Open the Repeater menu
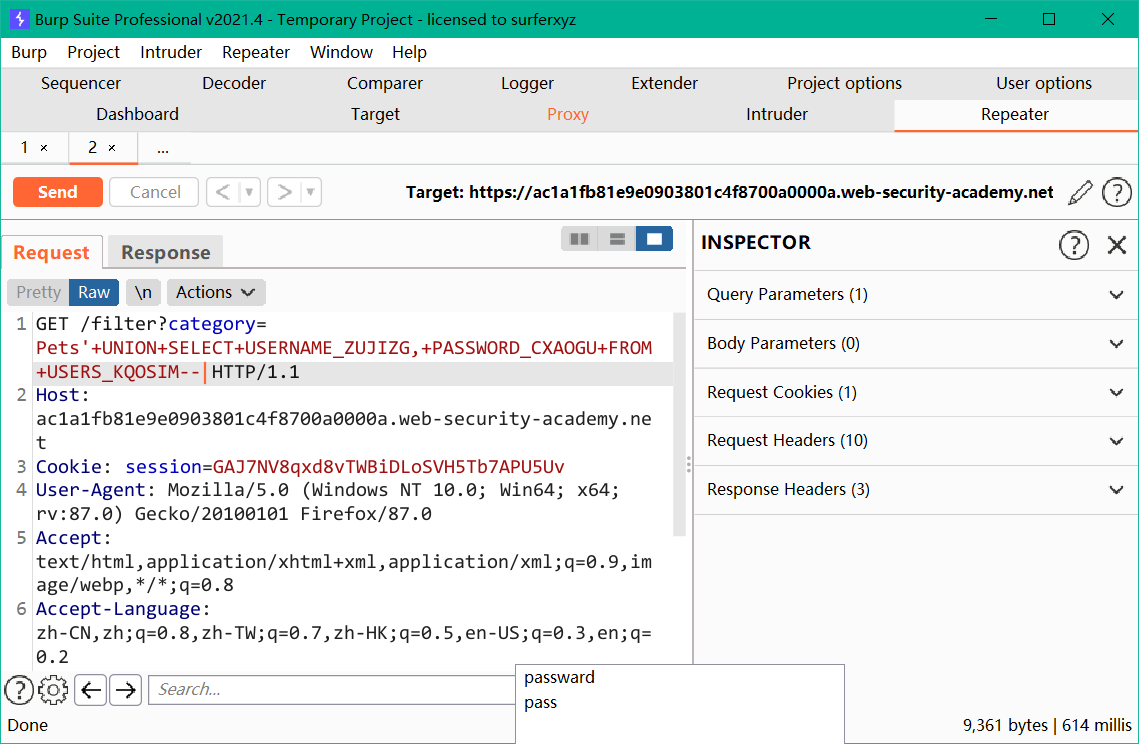 256,52
